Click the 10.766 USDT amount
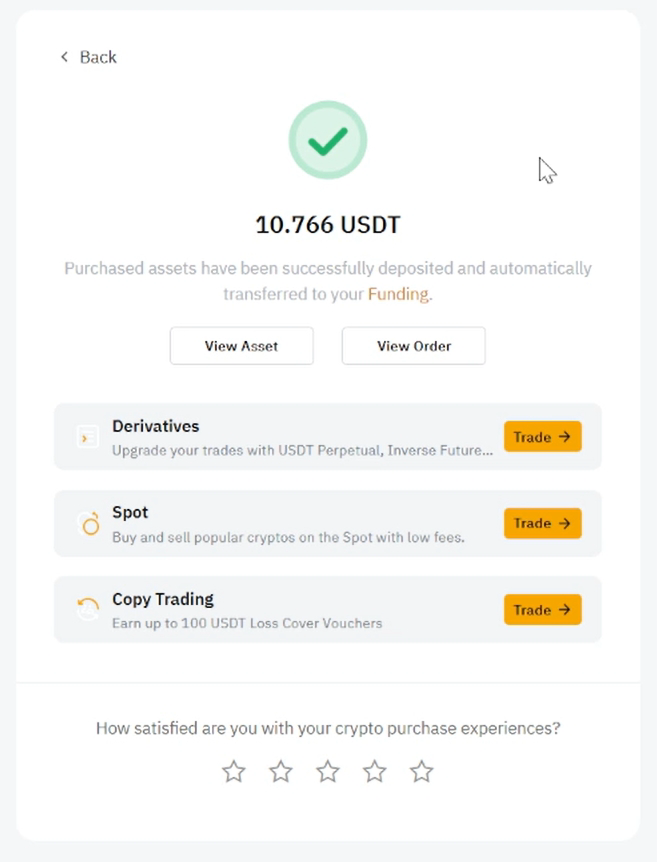 click(328, 225)
